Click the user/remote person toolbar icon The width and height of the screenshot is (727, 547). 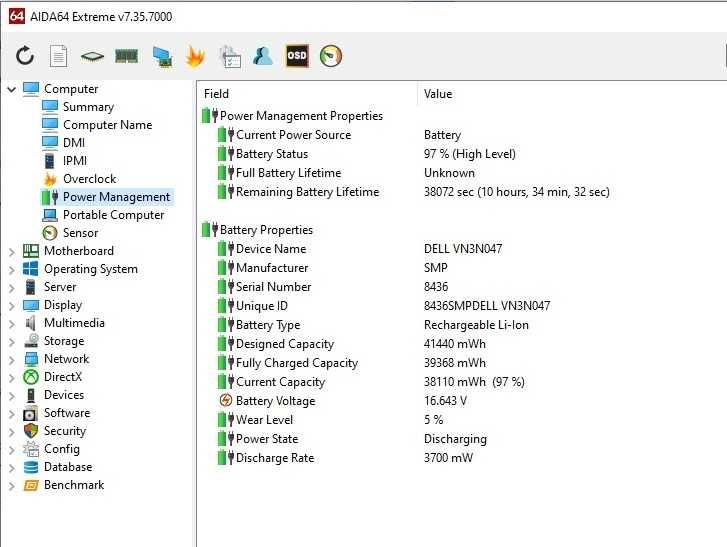pos(263,56)
